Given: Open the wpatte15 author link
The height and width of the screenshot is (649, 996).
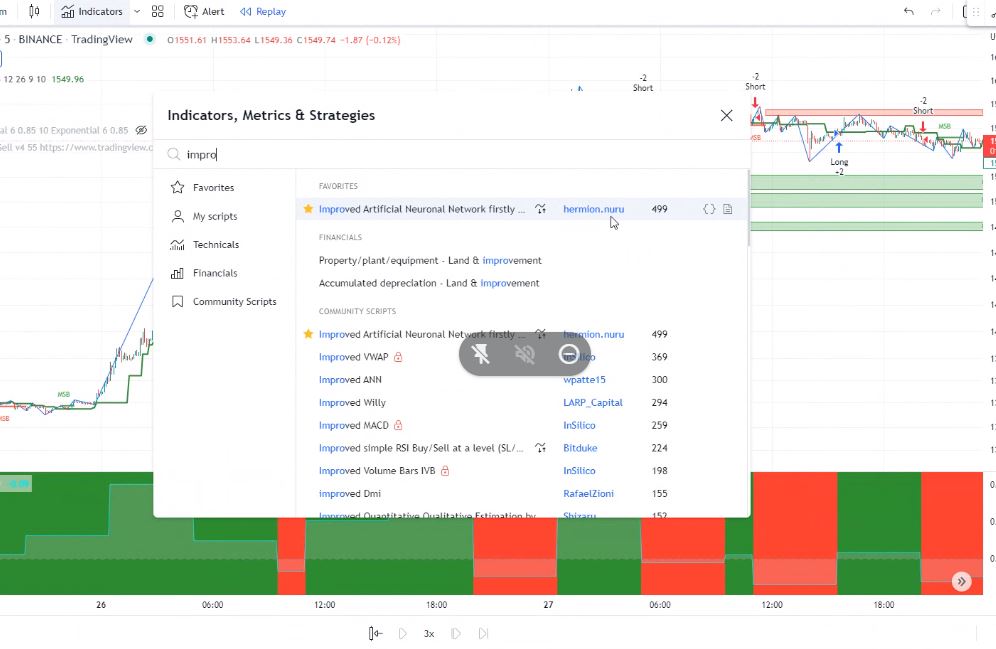Looking at the screenshot, I should pos(584,380).
